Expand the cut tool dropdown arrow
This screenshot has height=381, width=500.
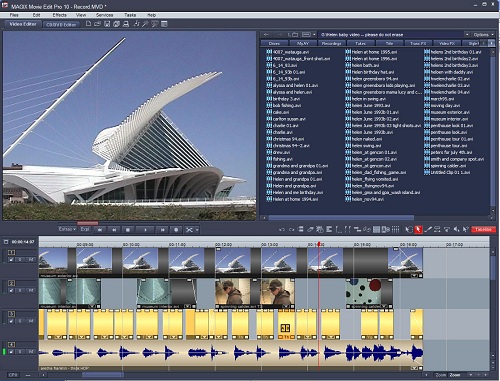[x=197, y=230]
